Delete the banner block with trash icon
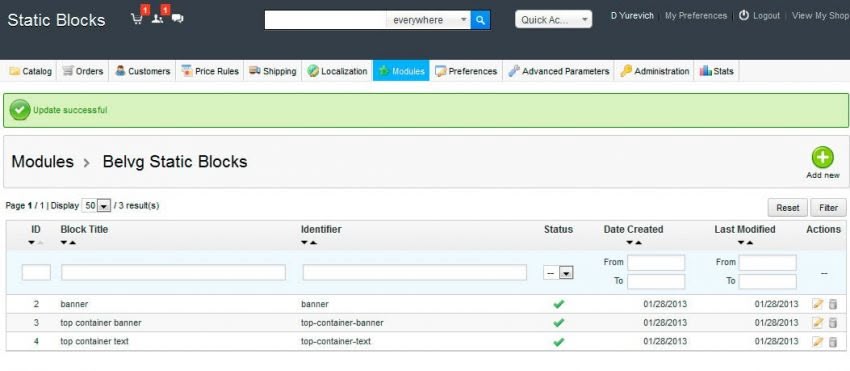Image resolution: width=850 pixels, height=371 pixels. pos(833,304)
